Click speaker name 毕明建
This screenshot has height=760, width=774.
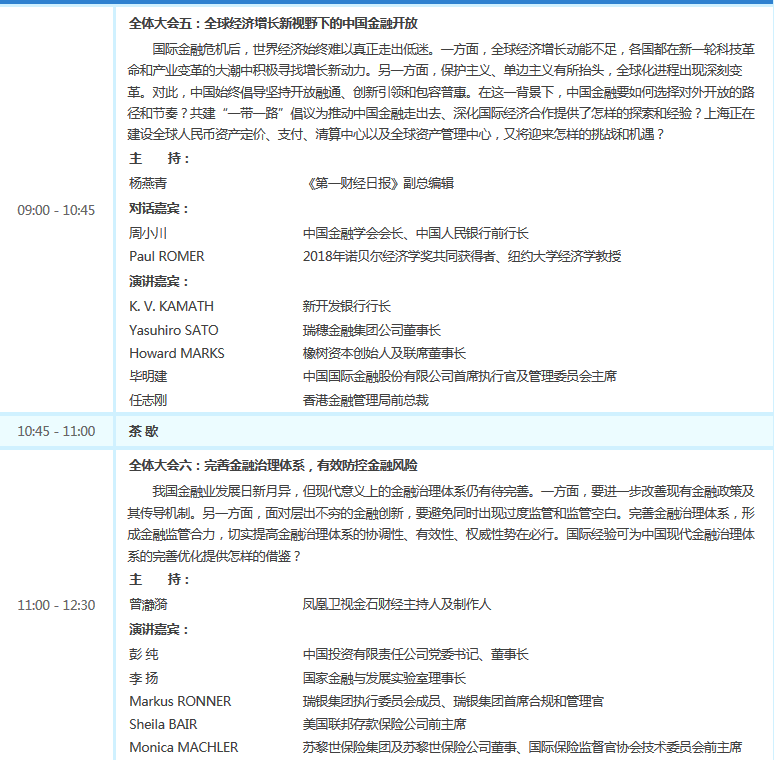coord(148,377)
